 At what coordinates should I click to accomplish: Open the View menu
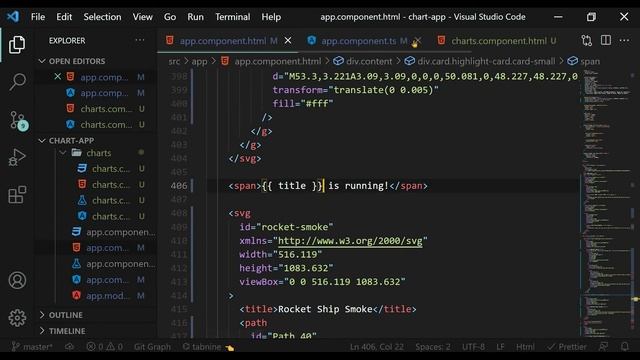point(142,17)
